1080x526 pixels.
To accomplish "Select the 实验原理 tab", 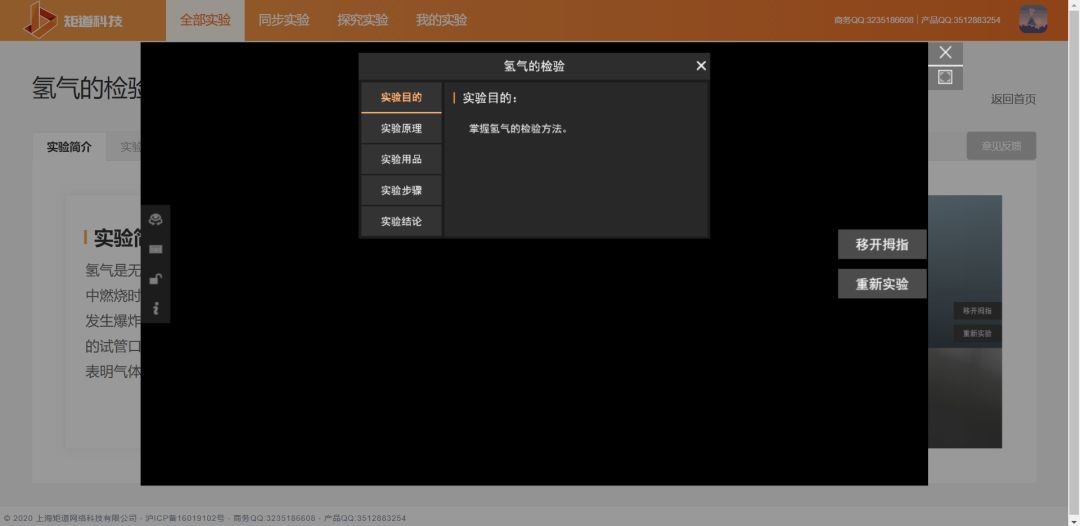I will coord(402,129).
